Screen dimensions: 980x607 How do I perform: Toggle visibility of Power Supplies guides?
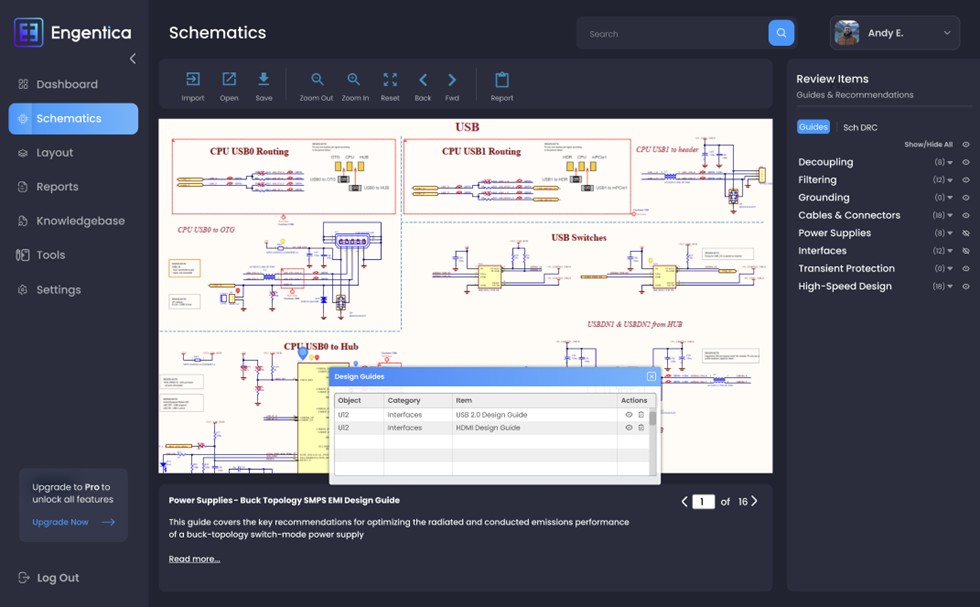click(966, 233)
